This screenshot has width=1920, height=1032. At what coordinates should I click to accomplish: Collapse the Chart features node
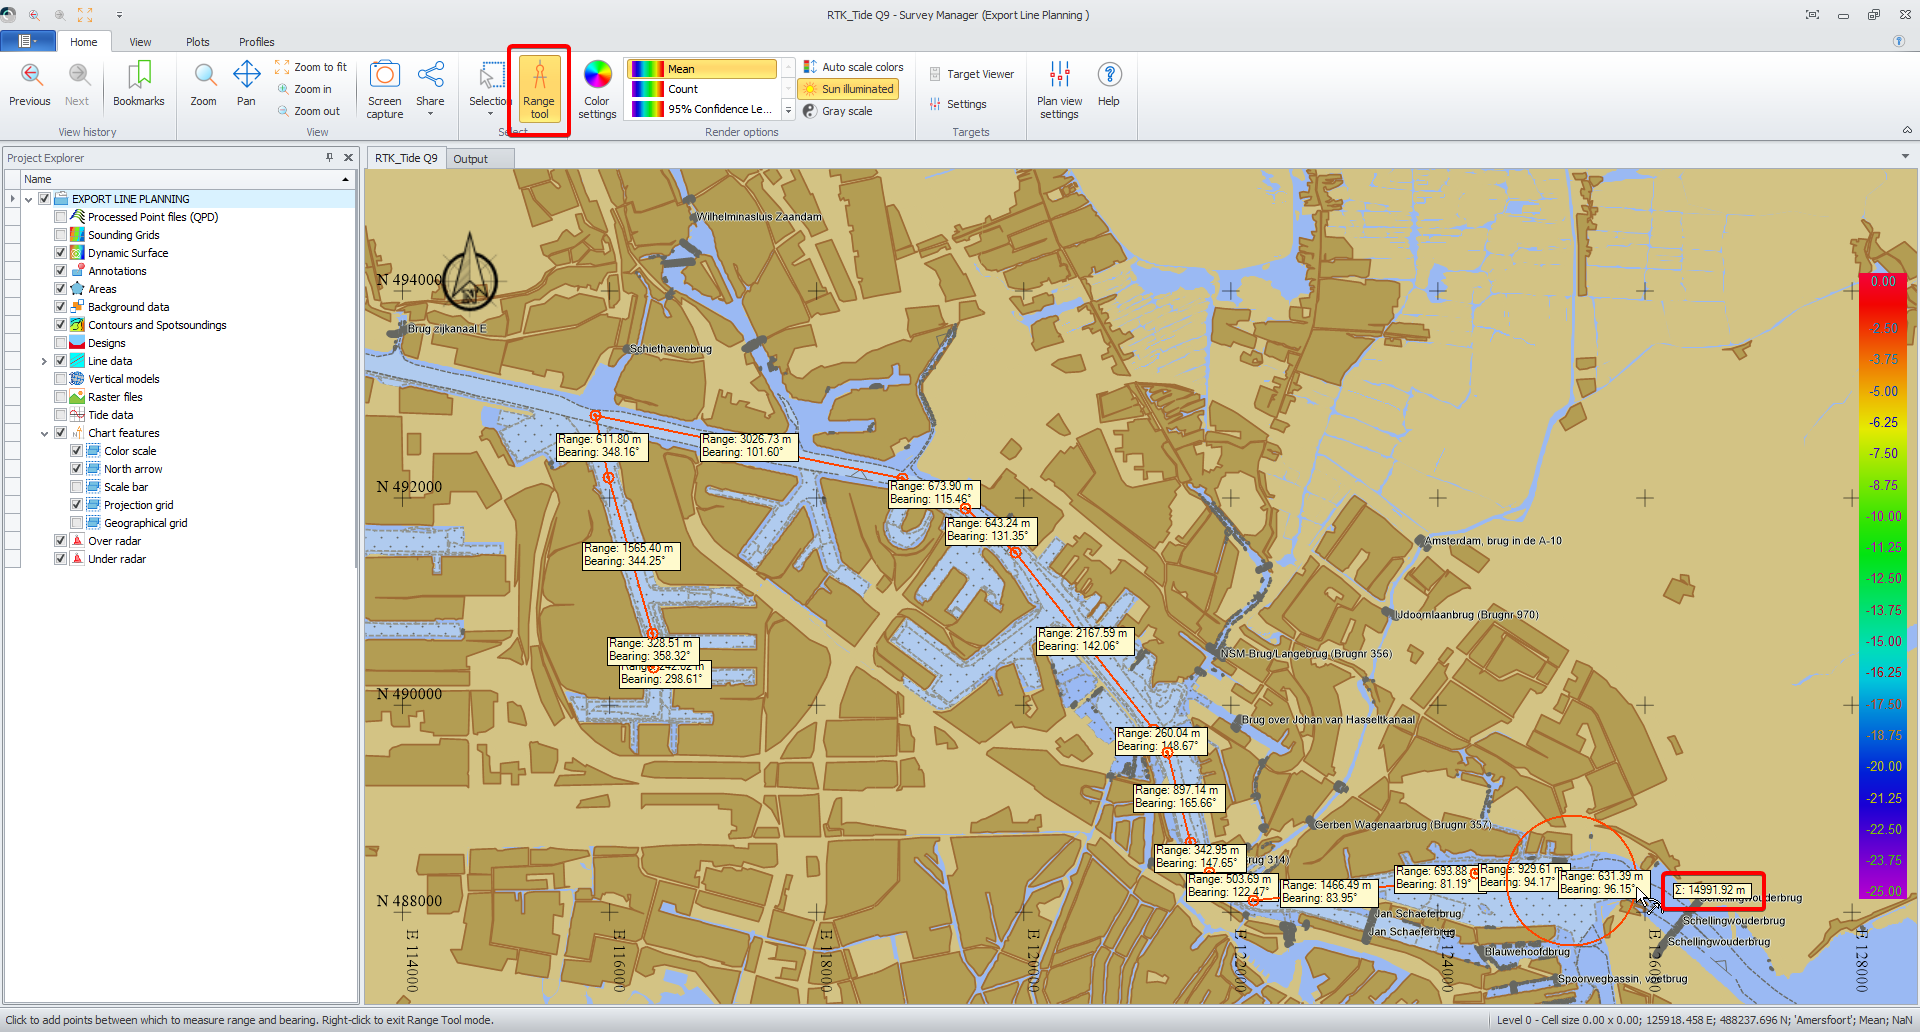(x=44, y=433)
